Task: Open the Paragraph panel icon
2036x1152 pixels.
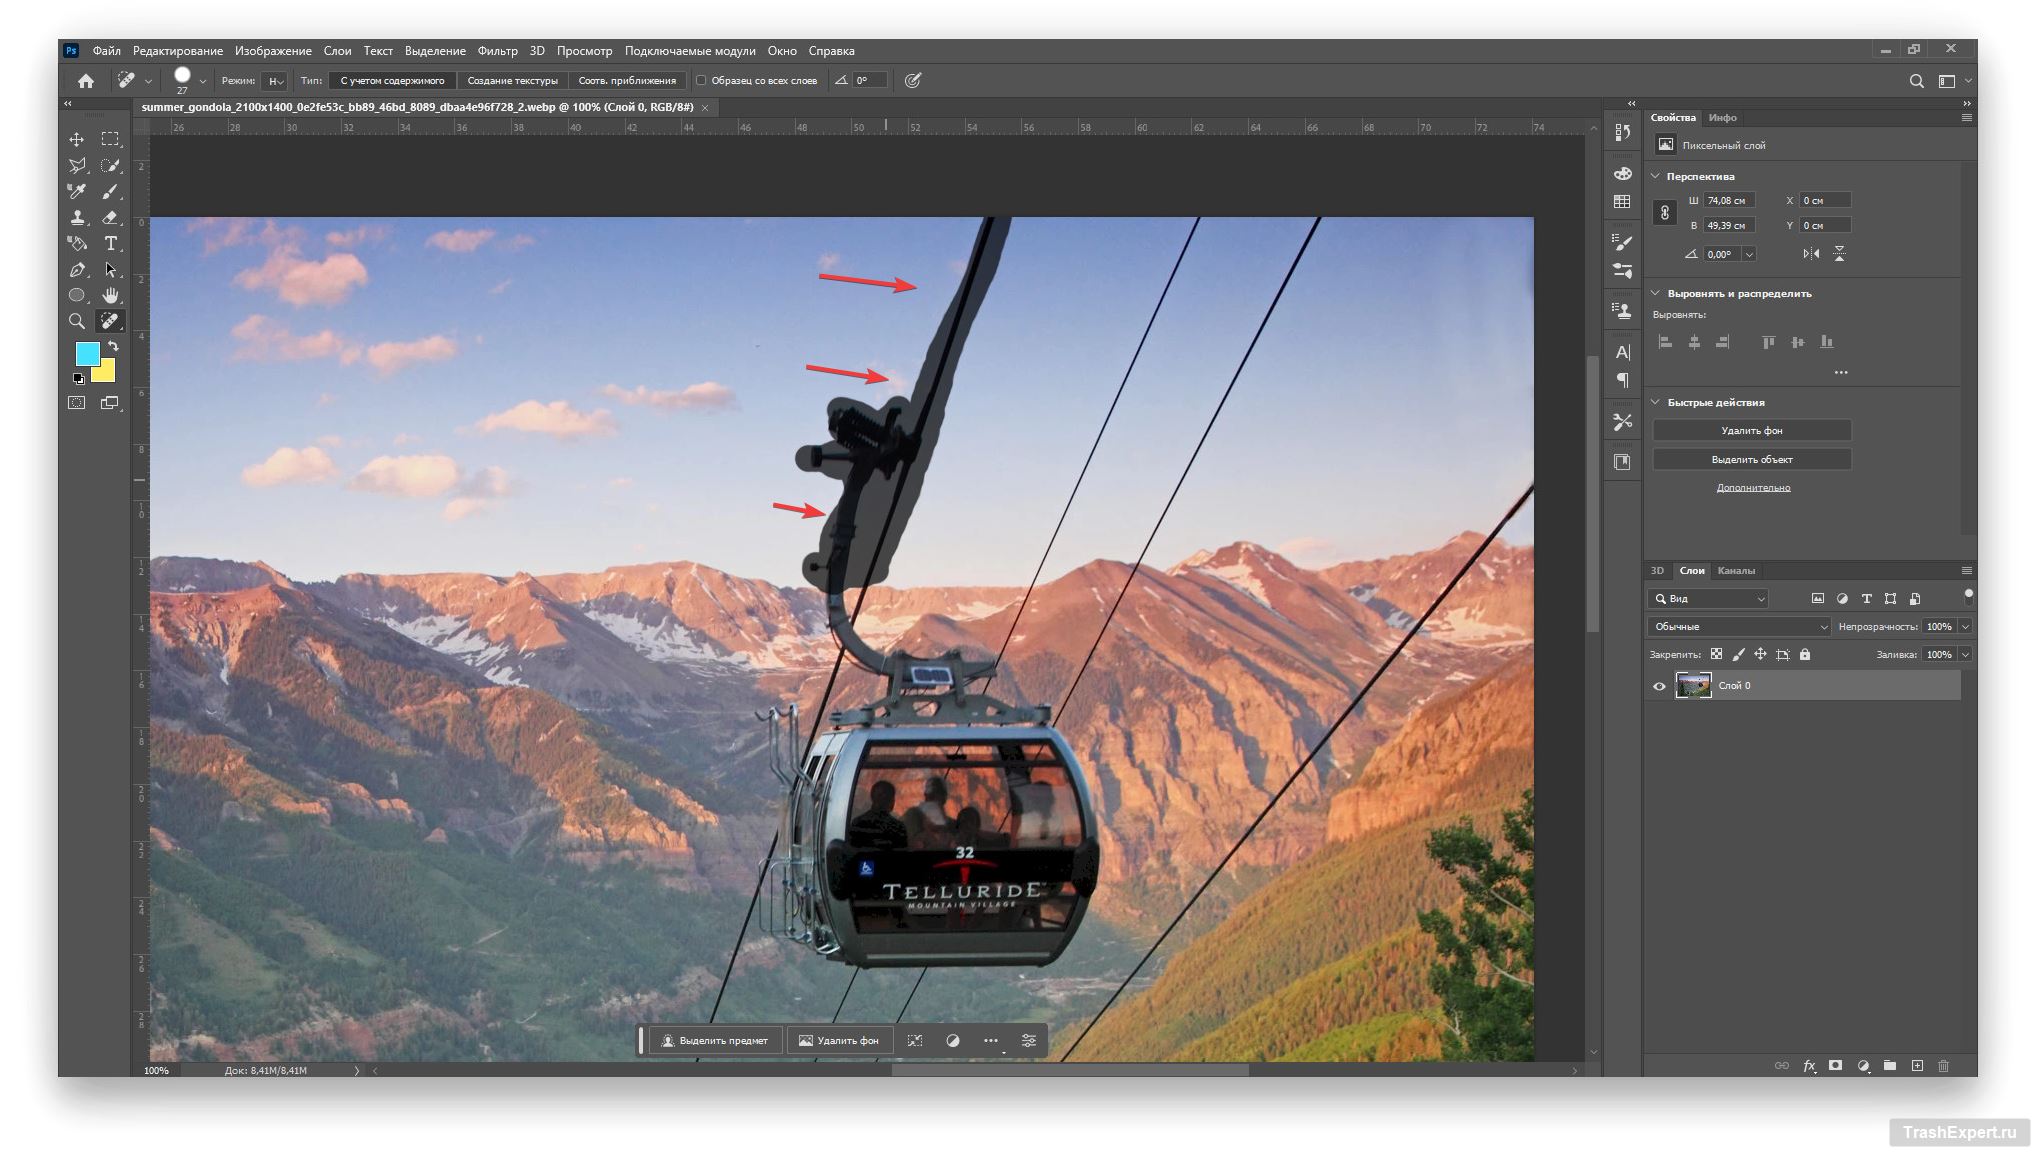Action: [1622, 380]
